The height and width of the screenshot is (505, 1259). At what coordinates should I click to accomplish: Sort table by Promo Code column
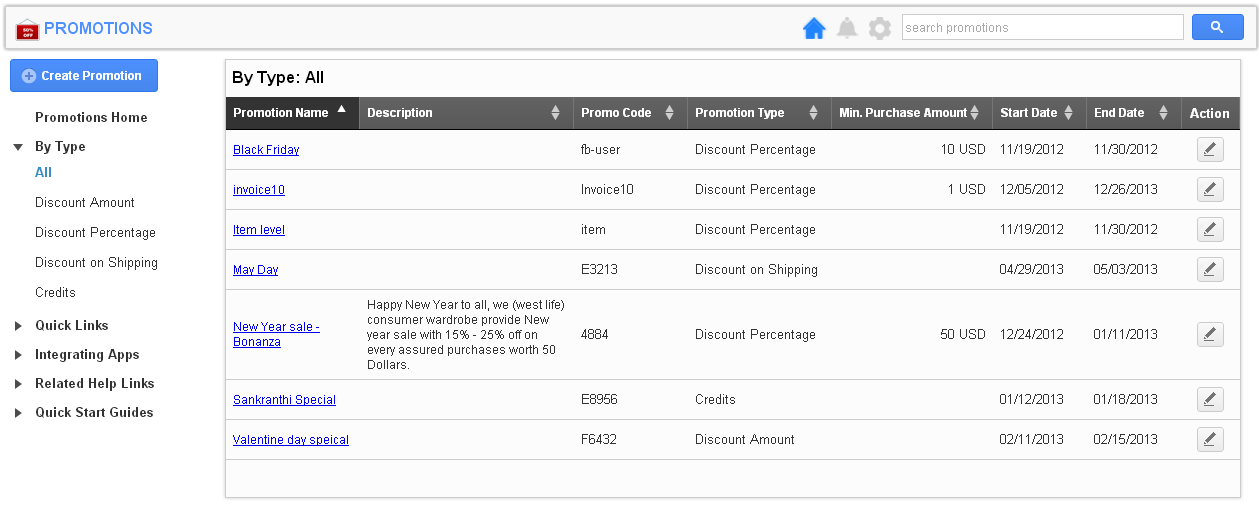pyautogui.click(x=669, y=113)
